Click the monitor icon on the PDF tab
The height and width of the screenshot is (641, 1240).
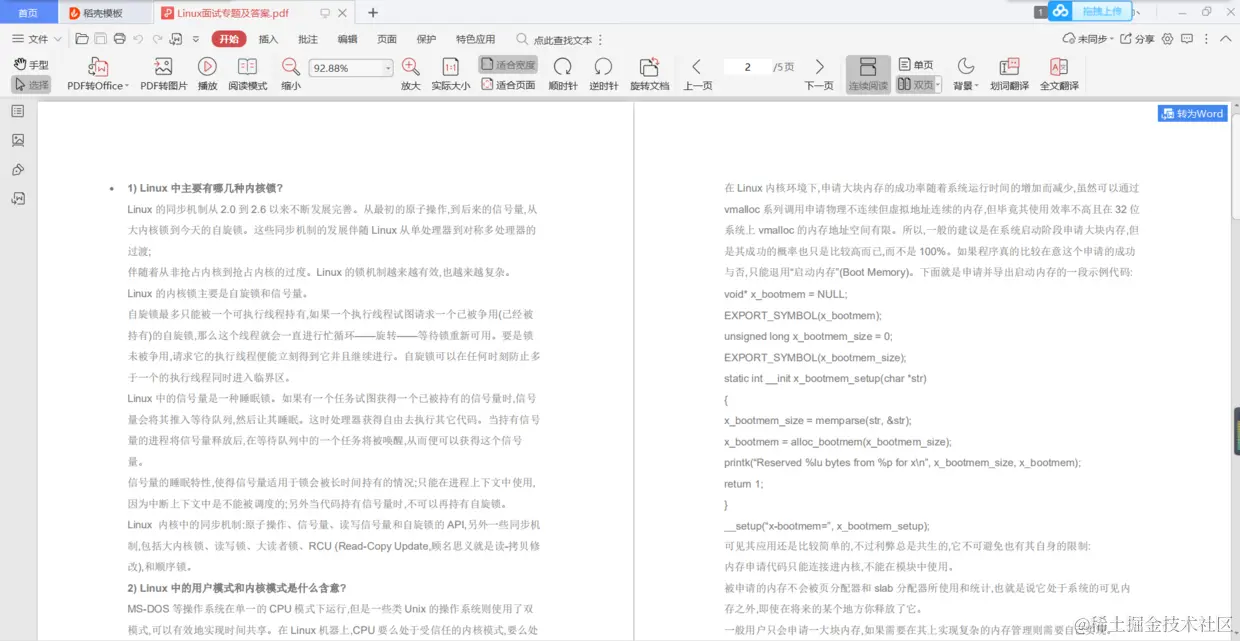[x=324, y=13]
